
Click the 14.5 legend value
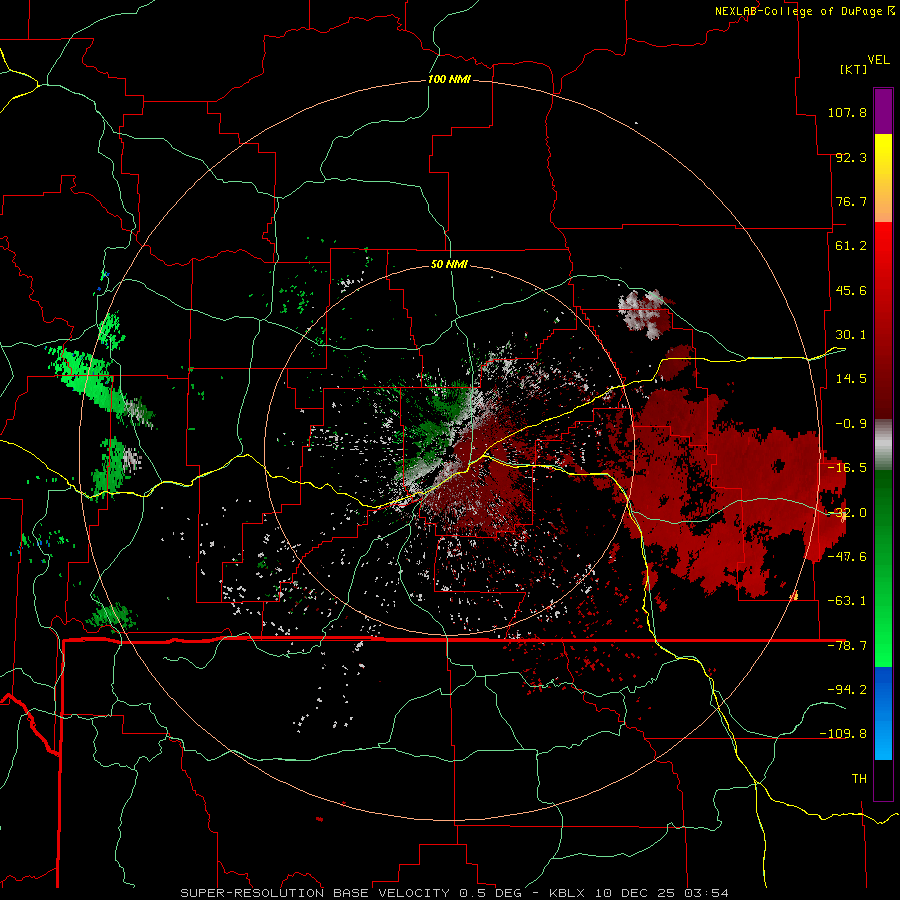tap(851, 379)
